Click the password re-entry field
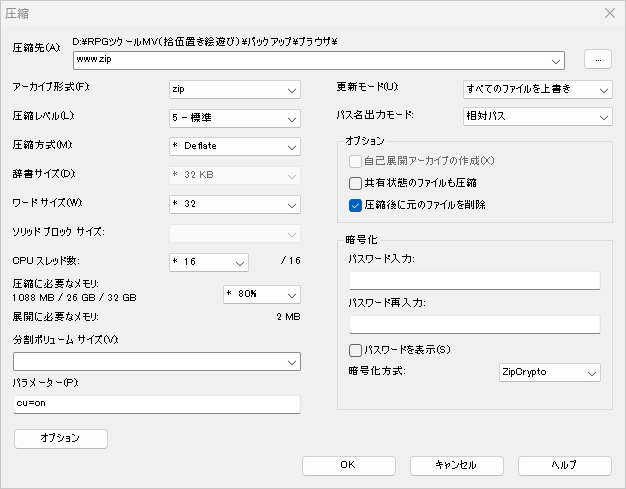The width and height of the screenshot is (626, 489). point(474,324)
